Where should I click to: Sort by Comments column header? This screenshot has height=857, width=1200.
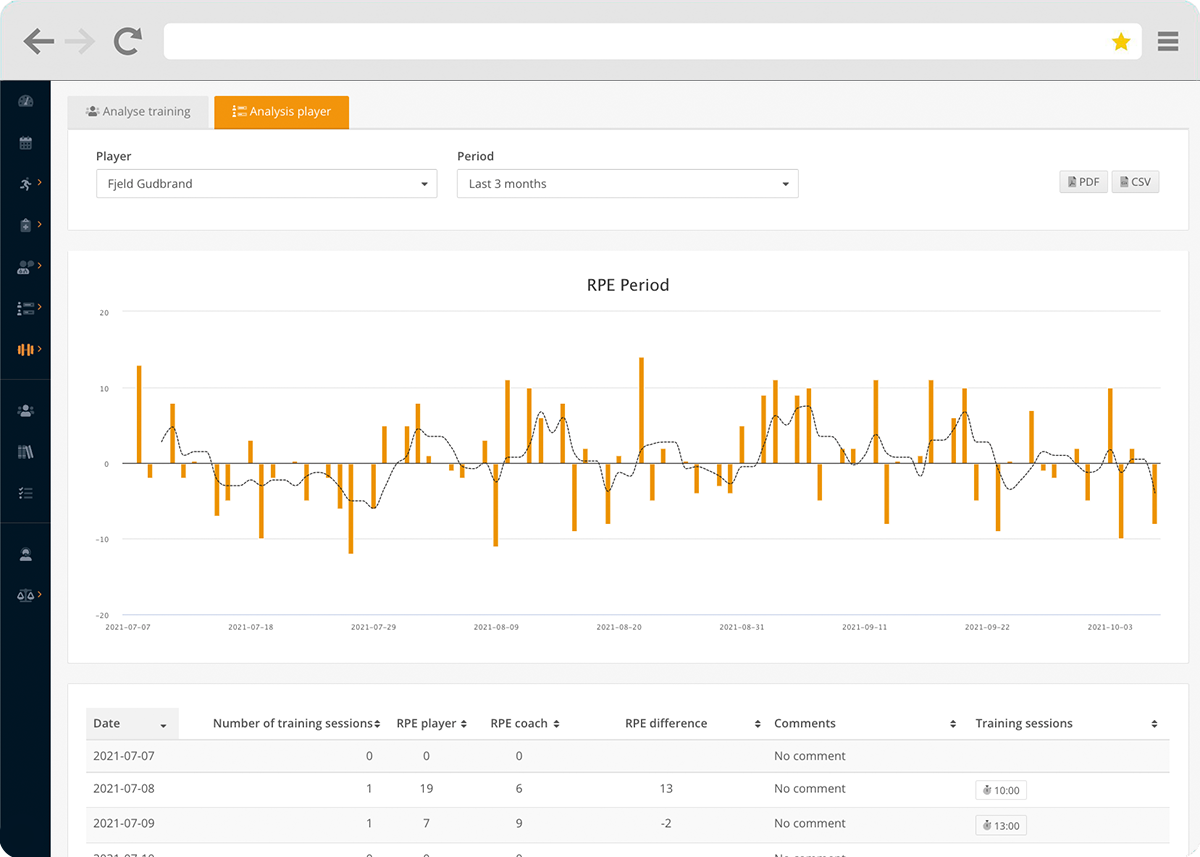pos(865,724)
